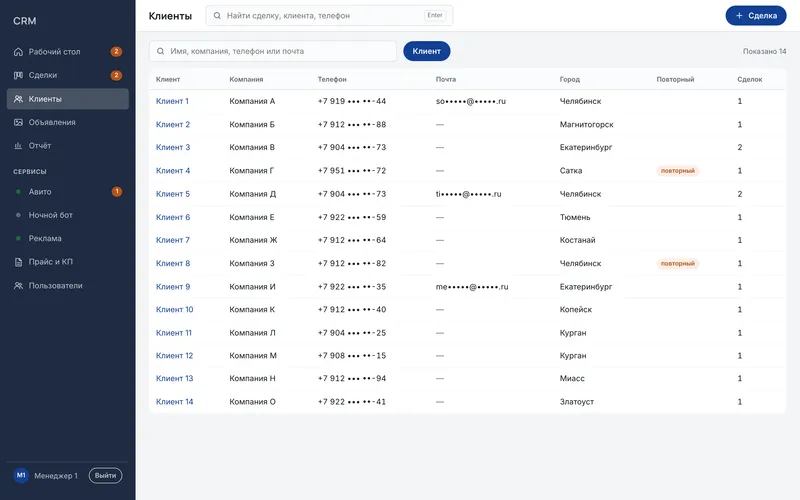Viewport: 800px width, 500px height.
Task: Click the Клиенты people icon in sidebar
Action: (18, 99)
